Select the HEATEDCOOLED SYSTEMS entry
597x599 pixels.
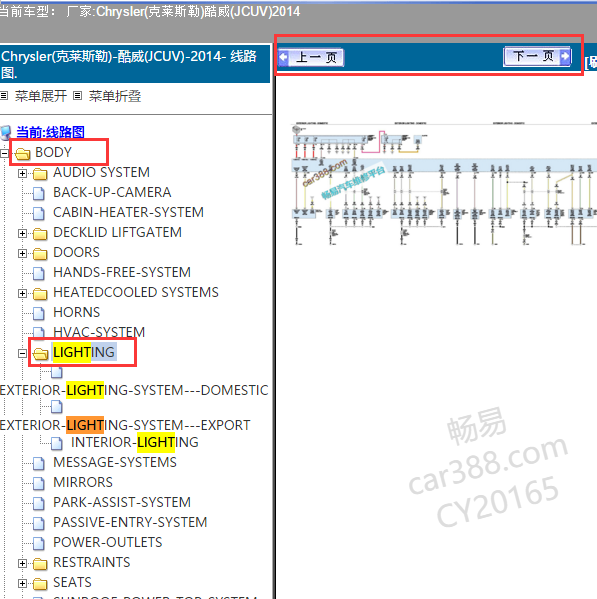tap(136, 292)
